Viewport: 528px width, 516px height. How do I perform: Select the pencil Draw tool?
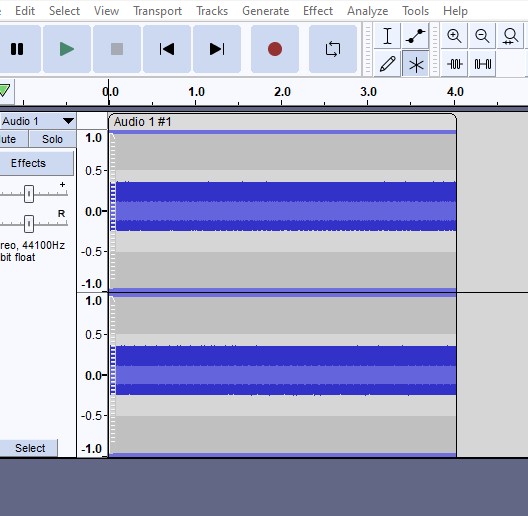(387, 64)
